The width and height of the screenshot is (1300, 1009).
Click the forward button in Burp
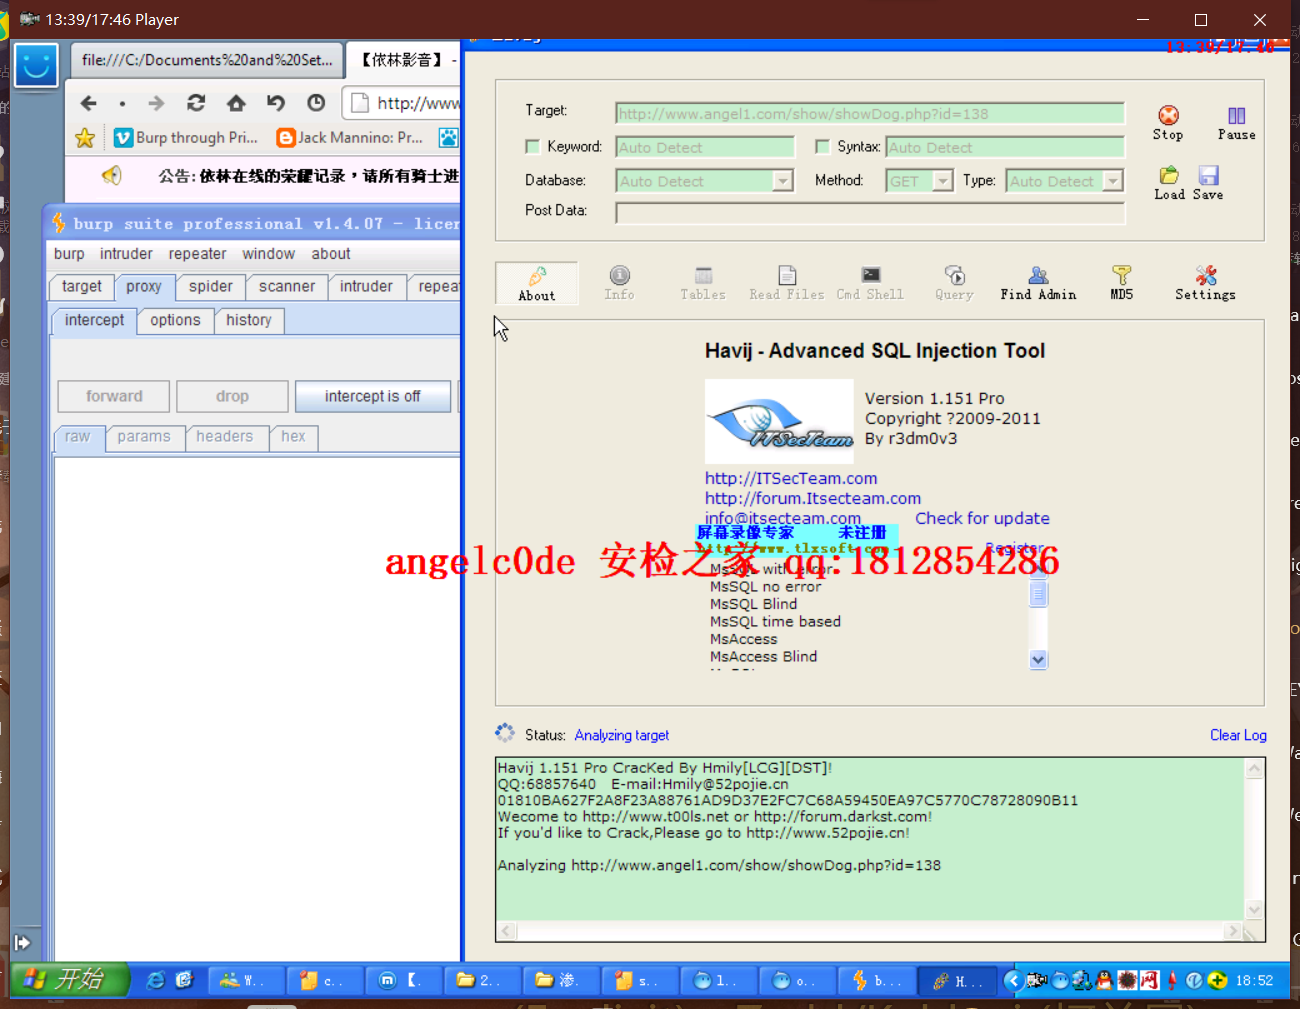[114, 396]
